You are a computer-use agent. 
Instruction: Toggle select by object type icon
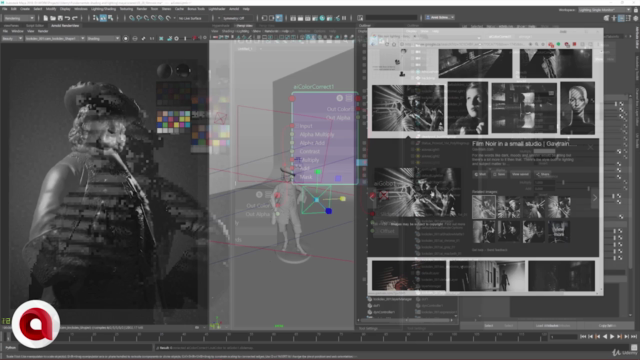103,18
